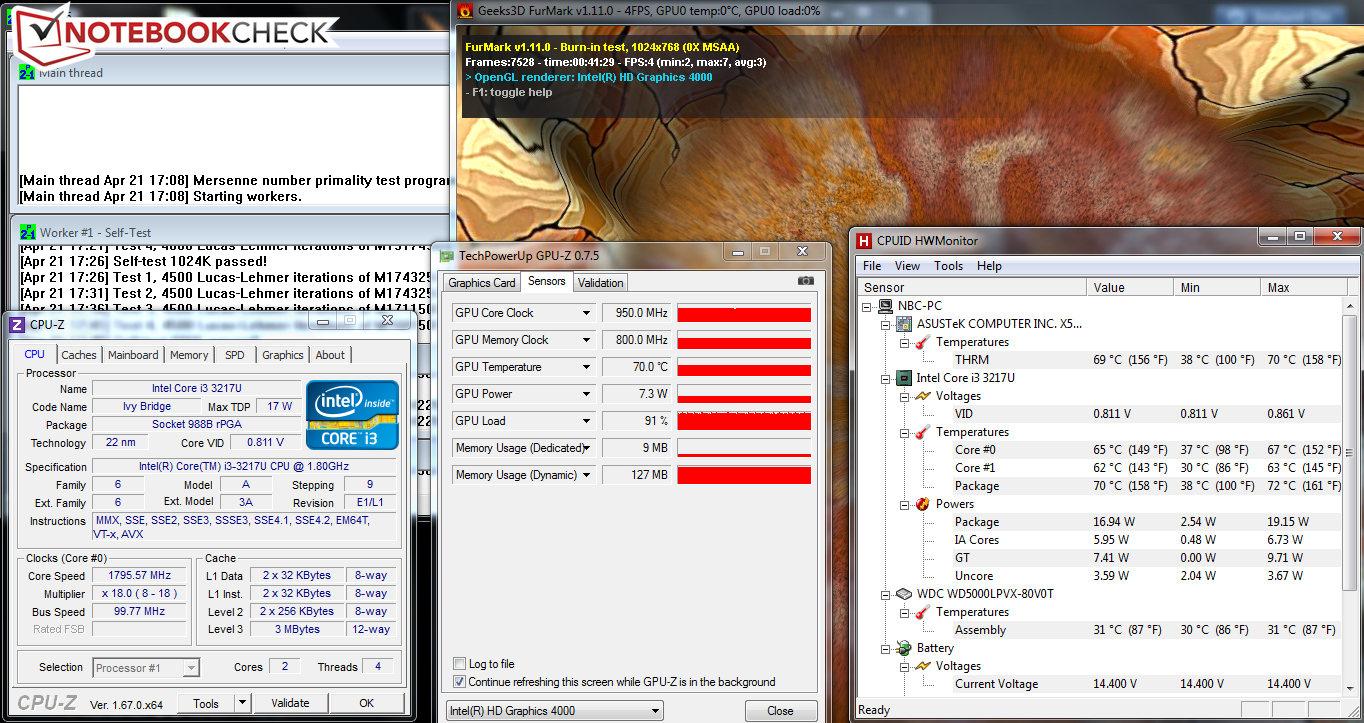Screen dimensions: 1364x723
Task: Click the GPU-Z screenshot camera icon
Action: pos(806,282)
